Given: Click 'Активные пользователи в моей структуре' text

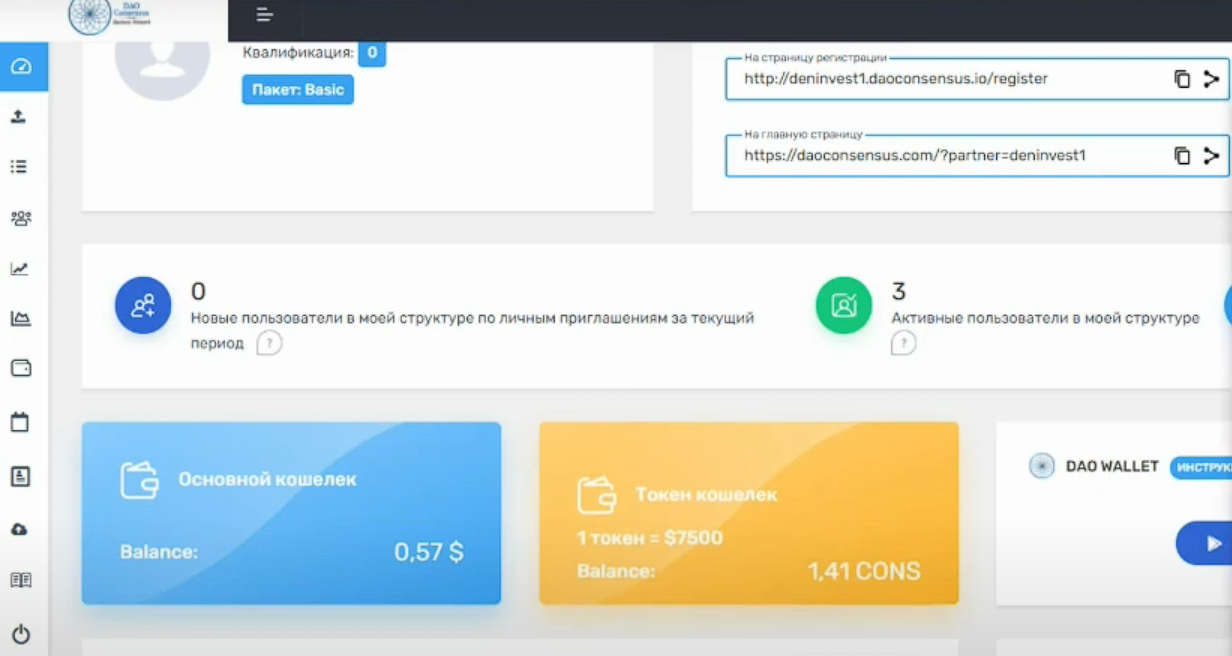Looking at the screenshot, I should click(x=1045, y=318).
